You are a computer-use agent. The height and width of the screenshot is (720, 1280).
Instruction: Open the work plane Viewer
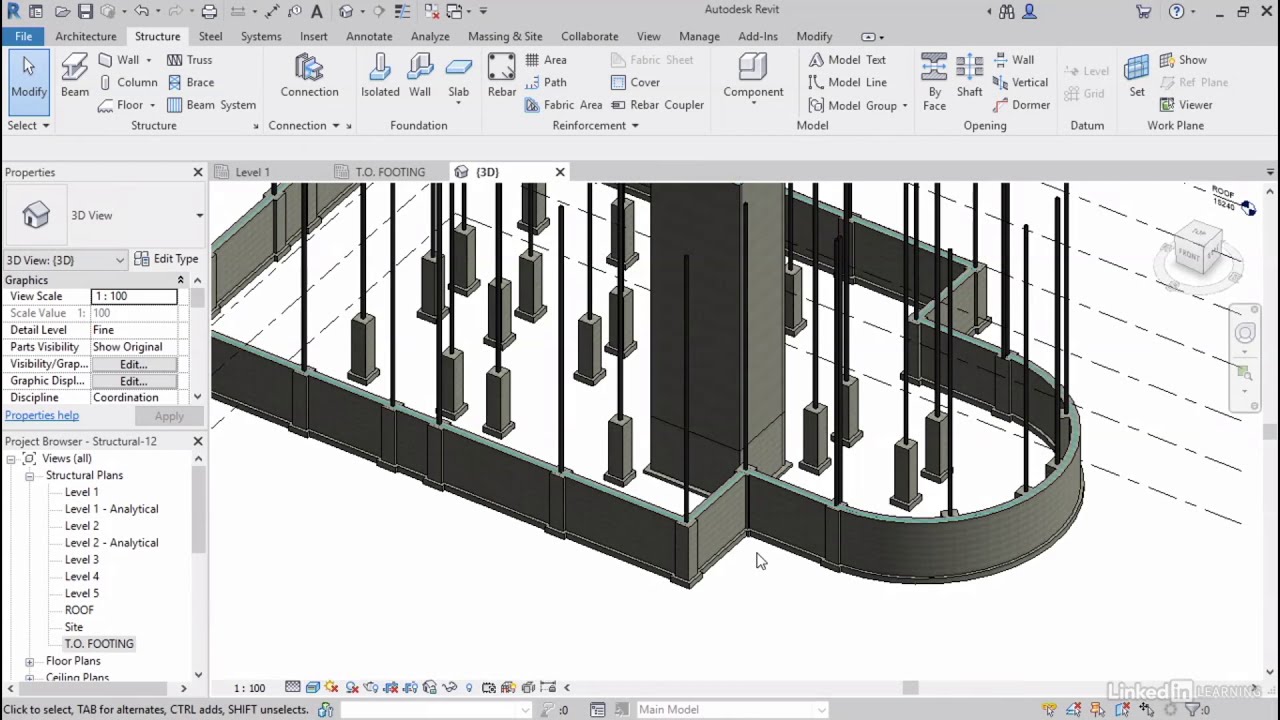point(1186,104)
